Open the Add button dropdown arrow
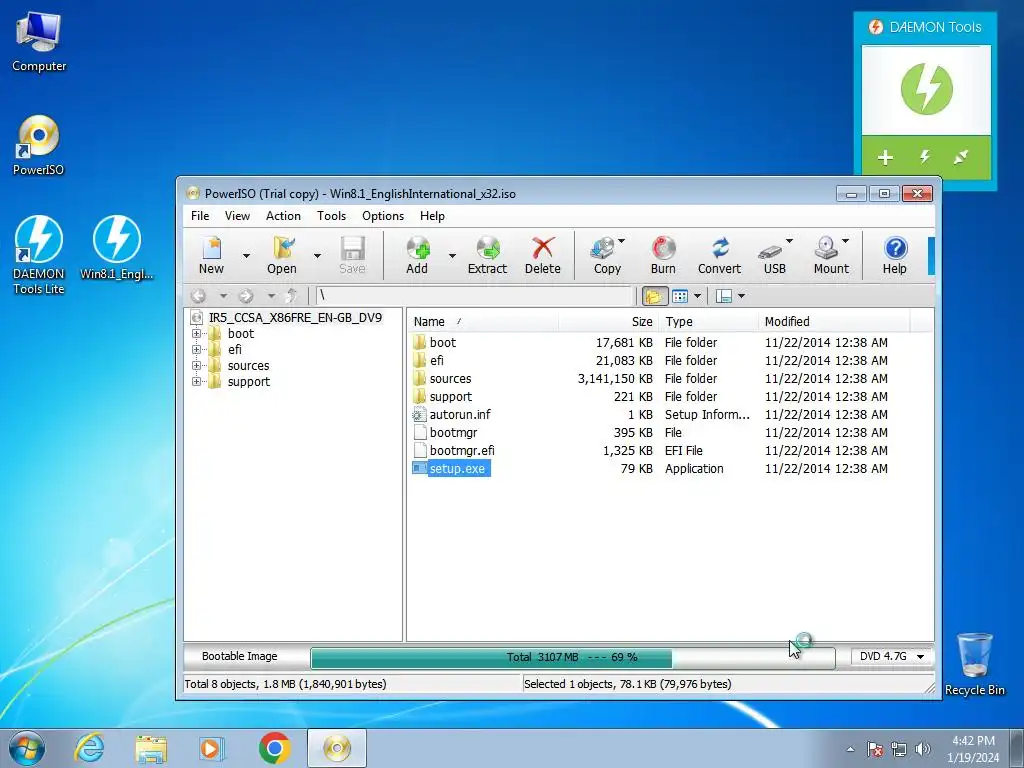Screen dimensions: 1024x768 coord(452,255)
